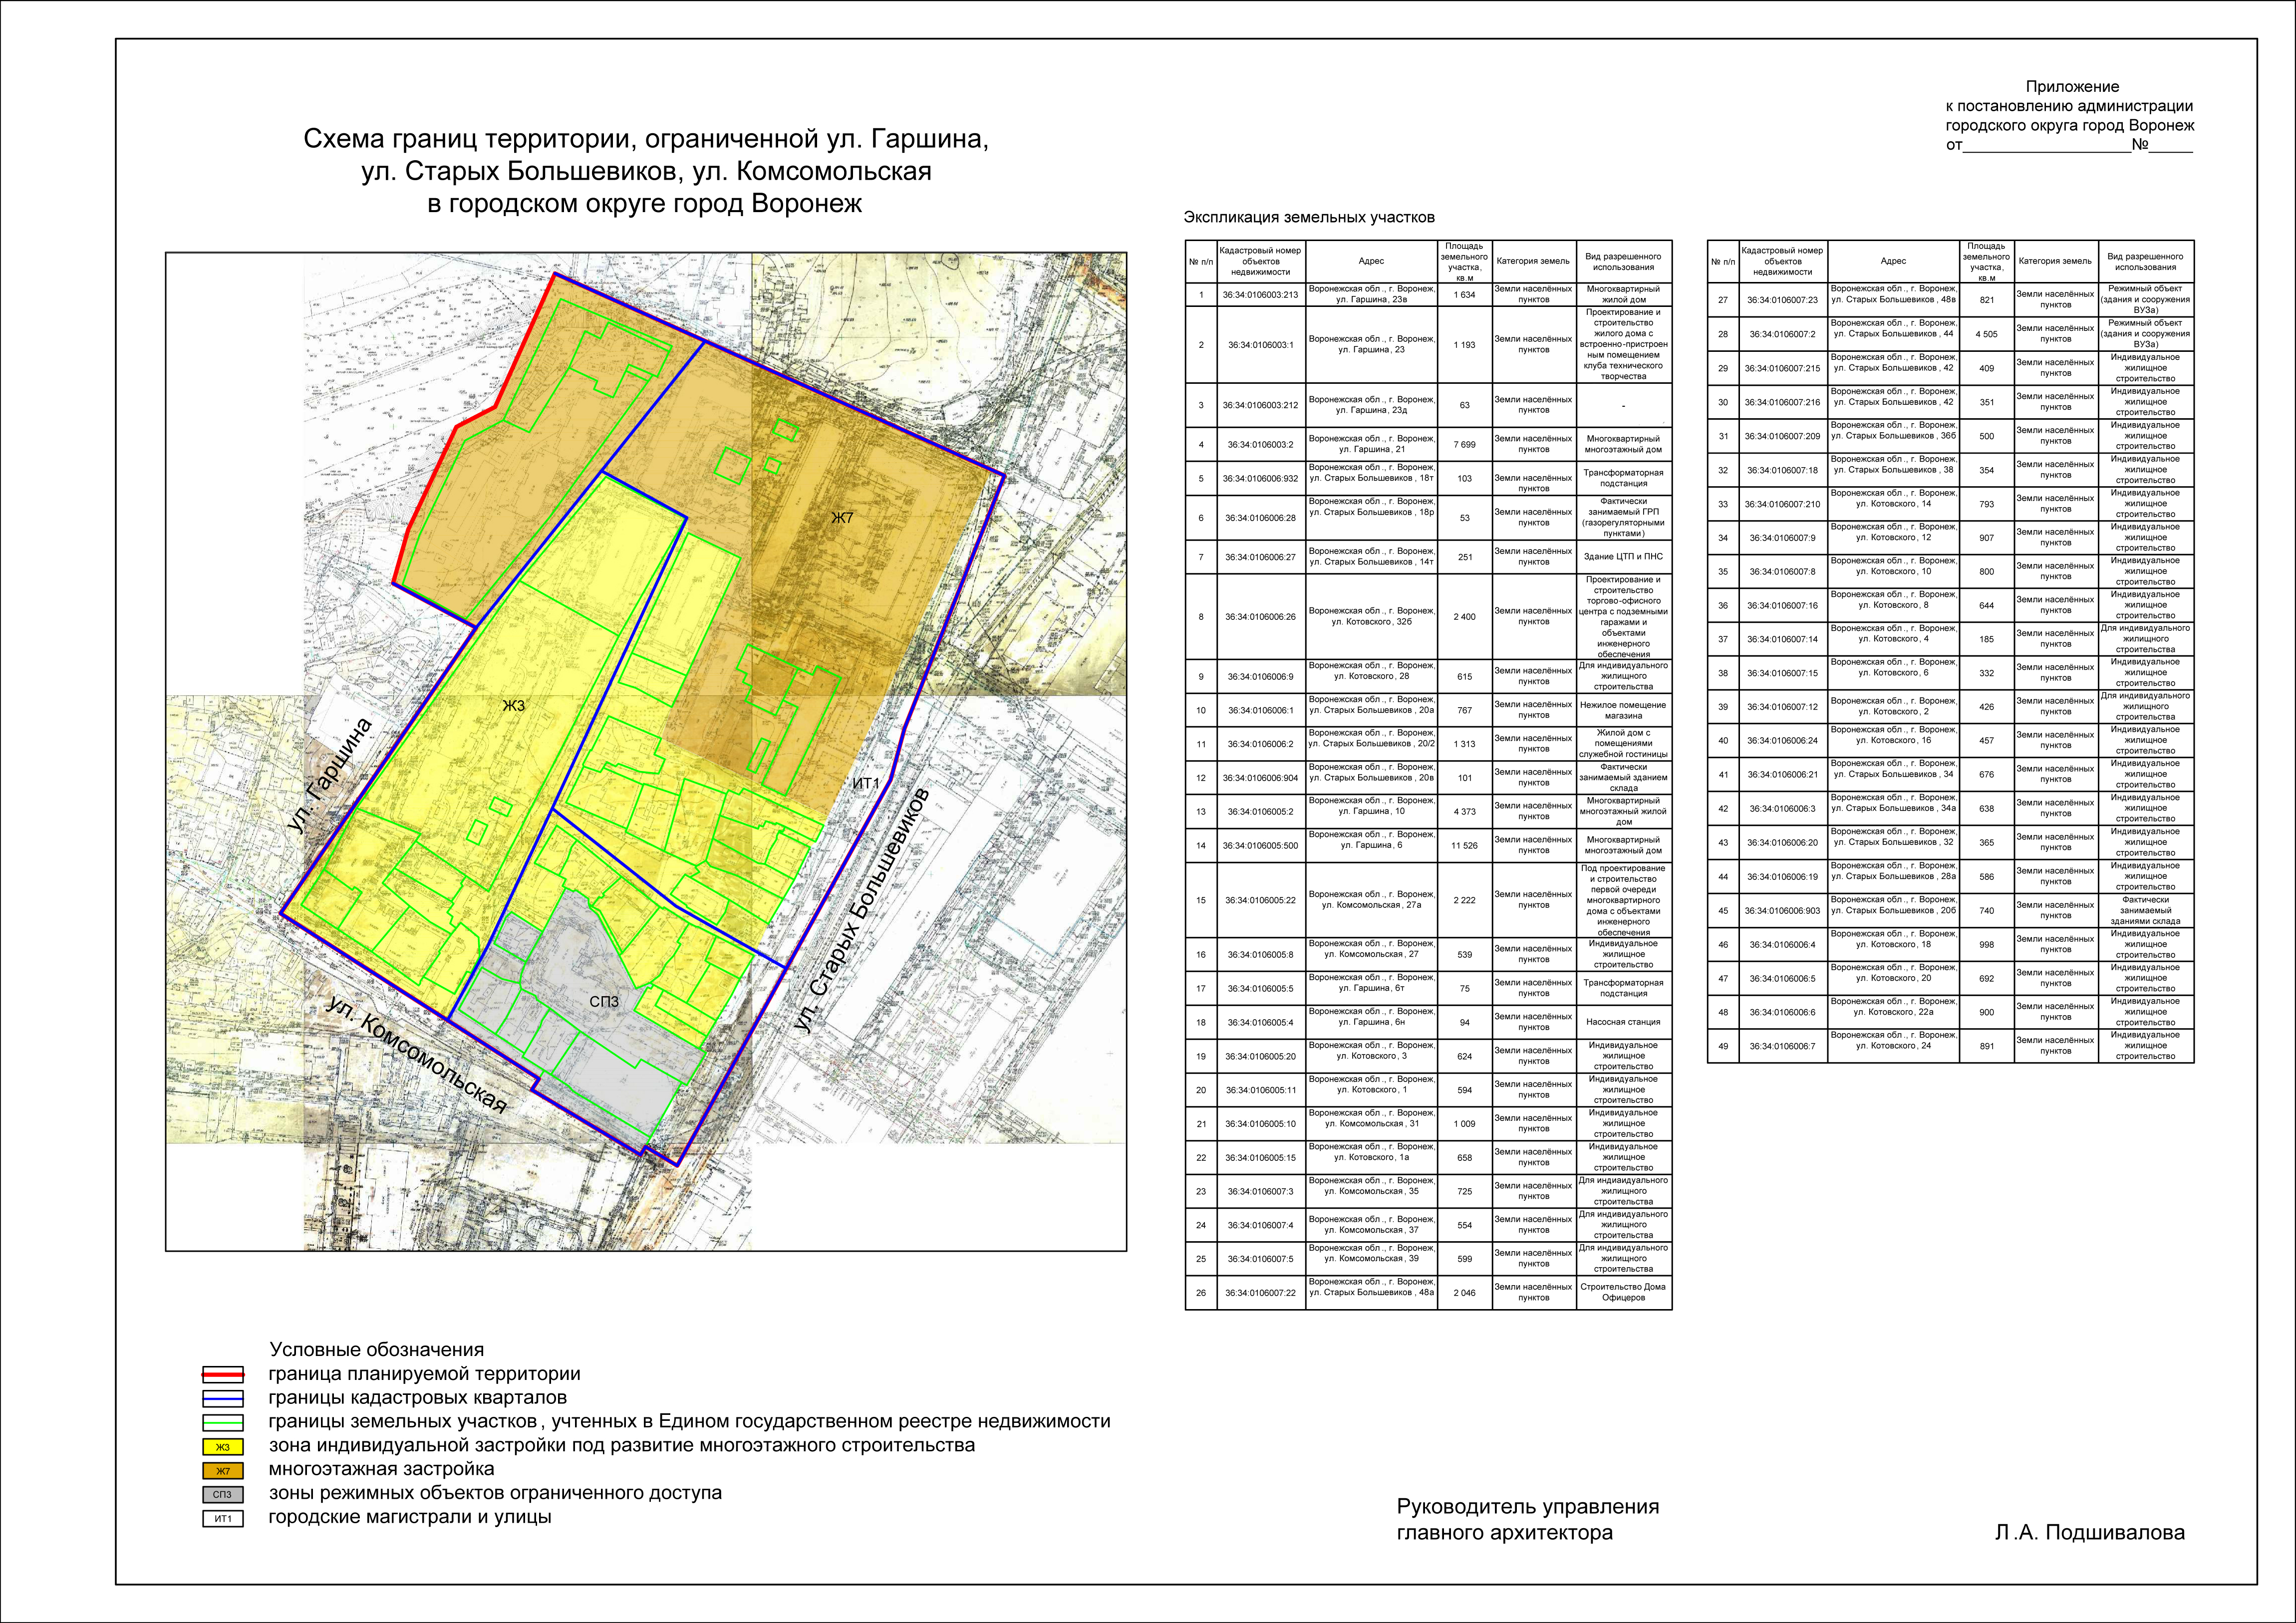Image resolution: width=2296 pixels, height=1623 pixels.
Task: Click the red boundary line legend symbol
Action: click(x=222, y=1375)
